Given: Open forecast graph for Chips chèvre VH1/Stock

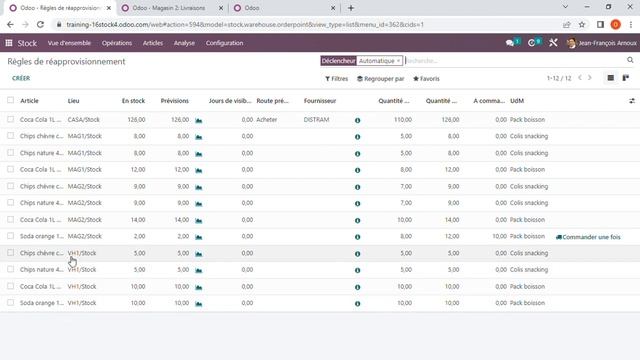Looking at the screenshot, I should click(x=199, y=254).
